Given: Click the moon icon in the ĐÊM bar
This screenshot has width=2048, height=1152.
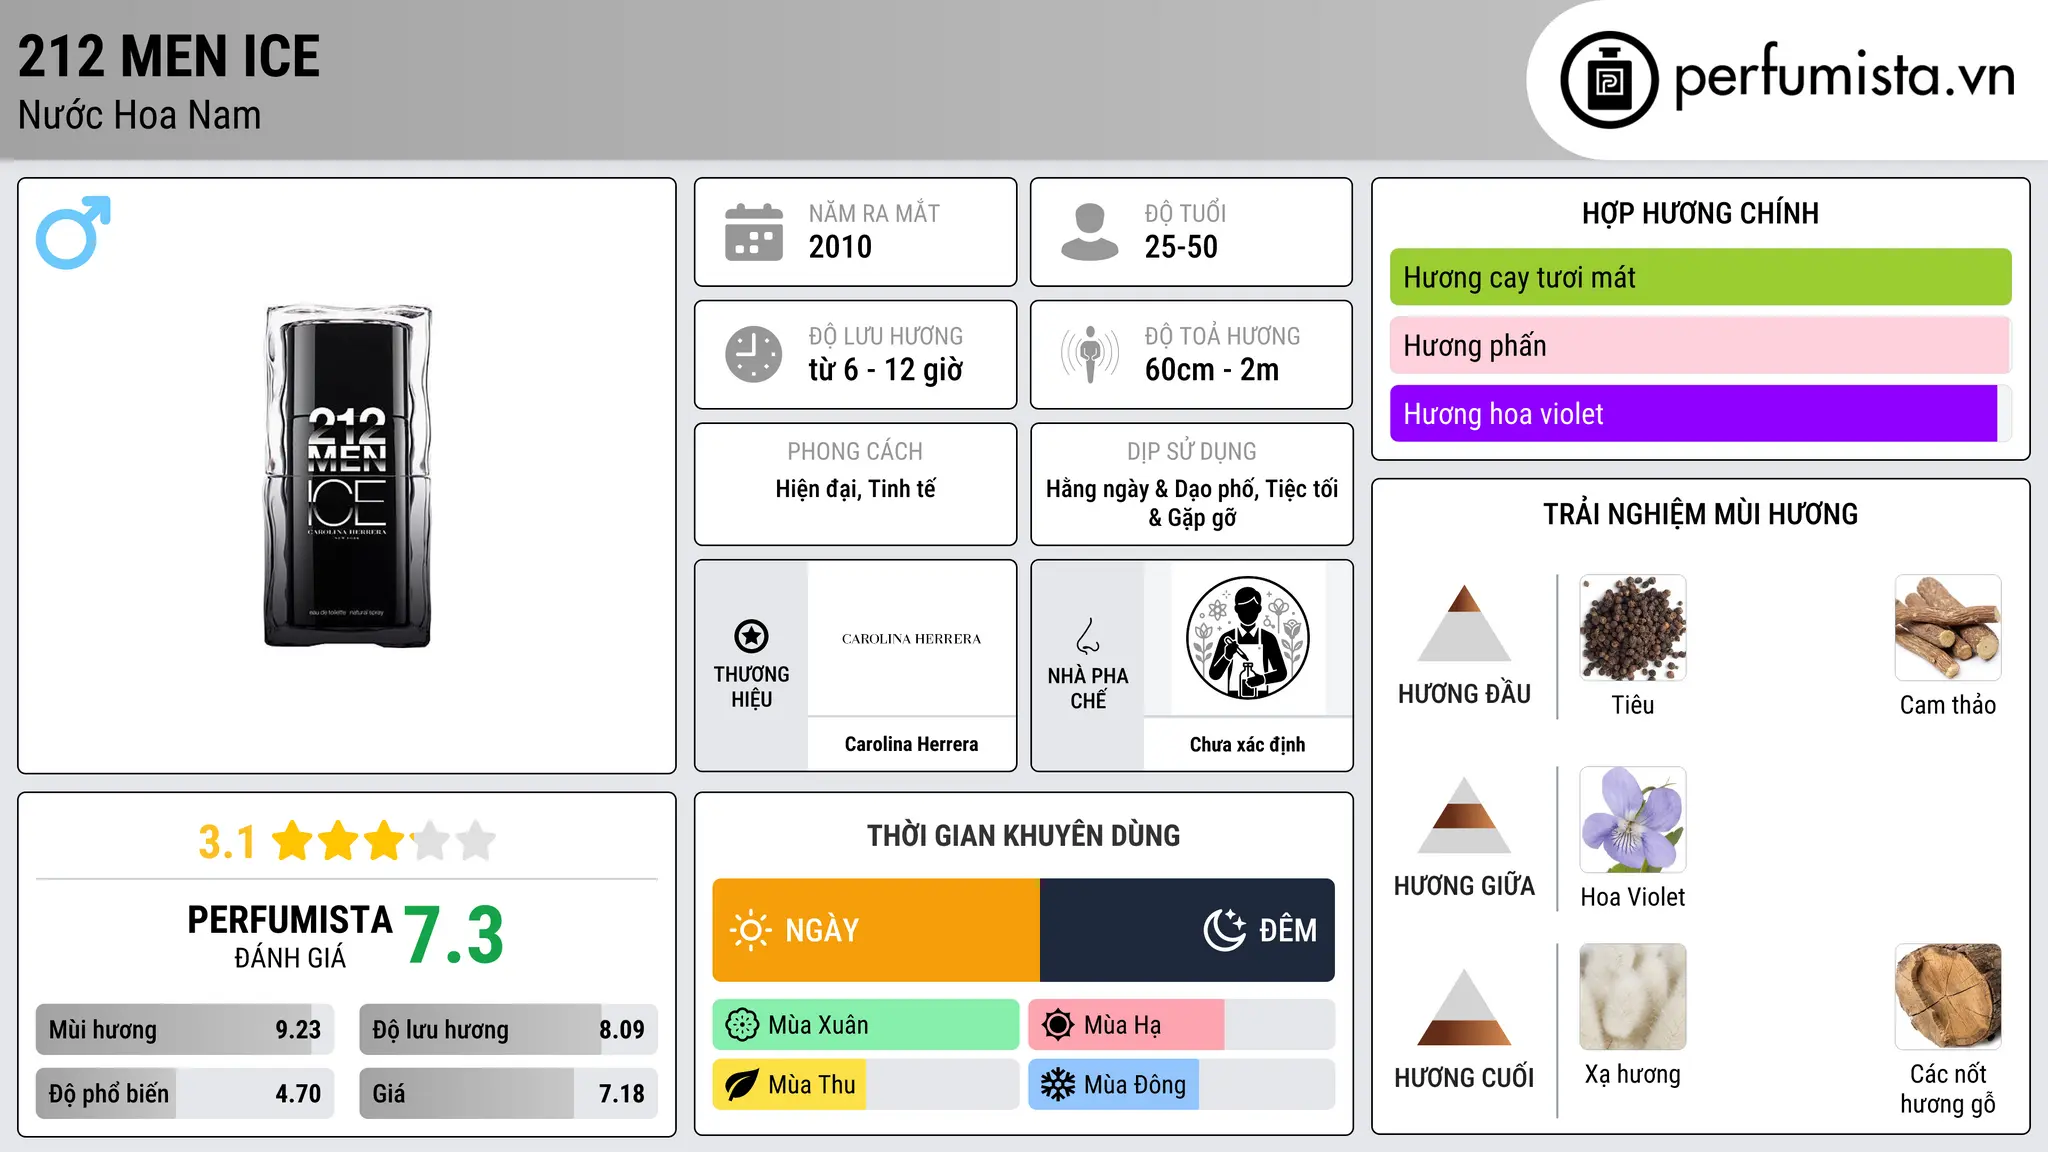Looking at the screenshot, I should coord(1225,930).
